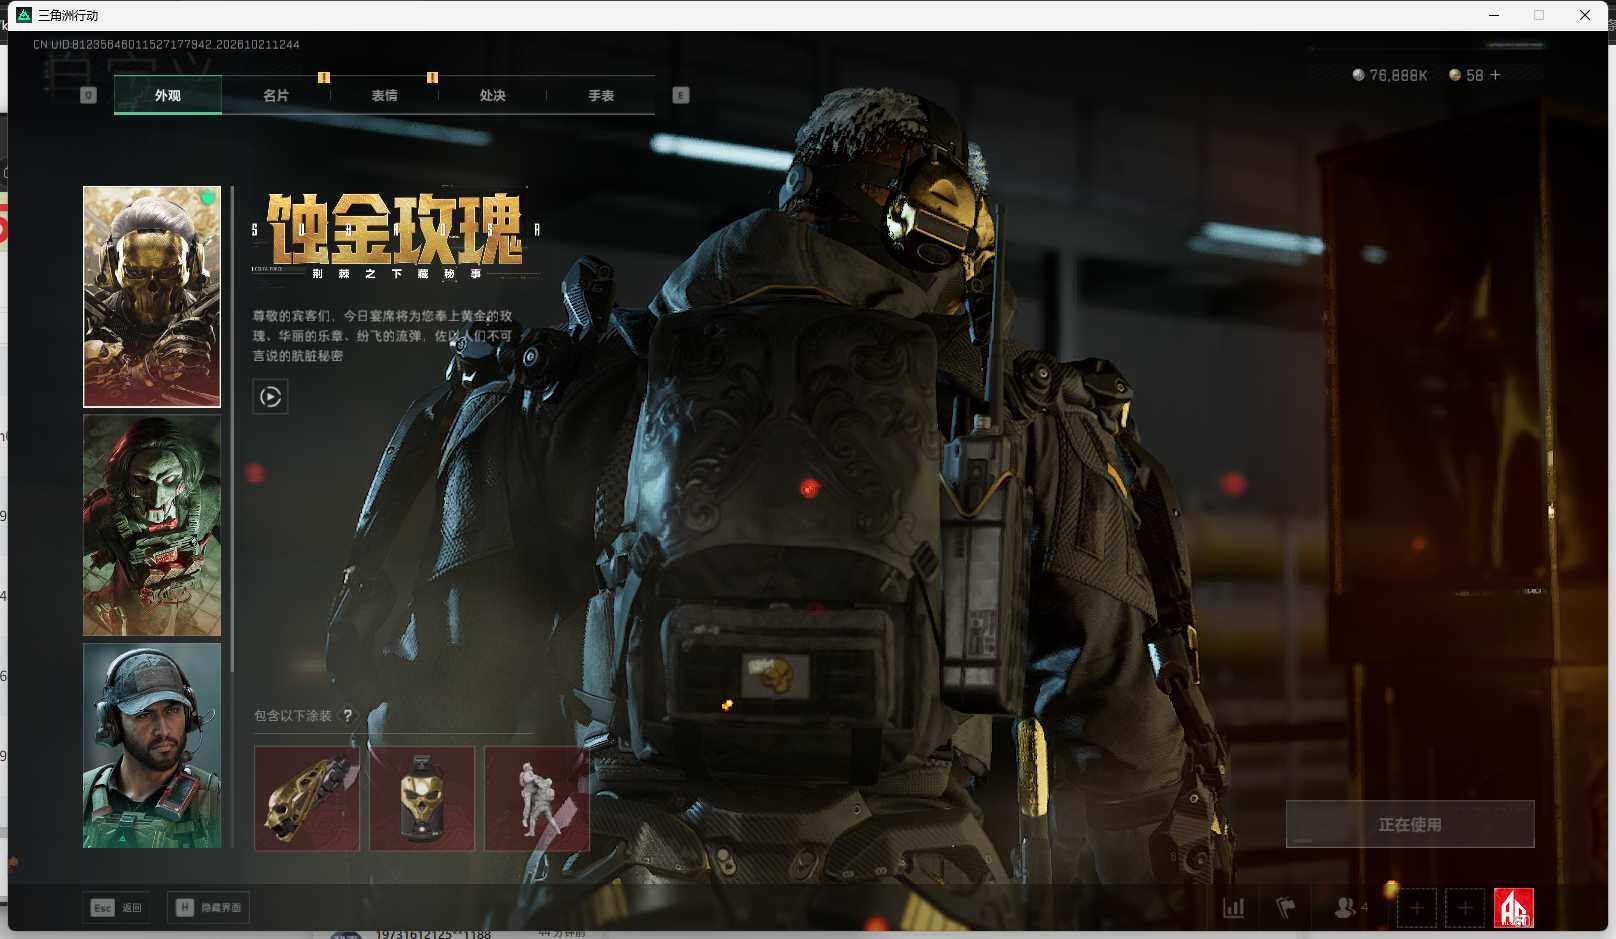Select the gold skull canister paint item
This screenshot has height=939, width=1616.
tap(422, 798)
